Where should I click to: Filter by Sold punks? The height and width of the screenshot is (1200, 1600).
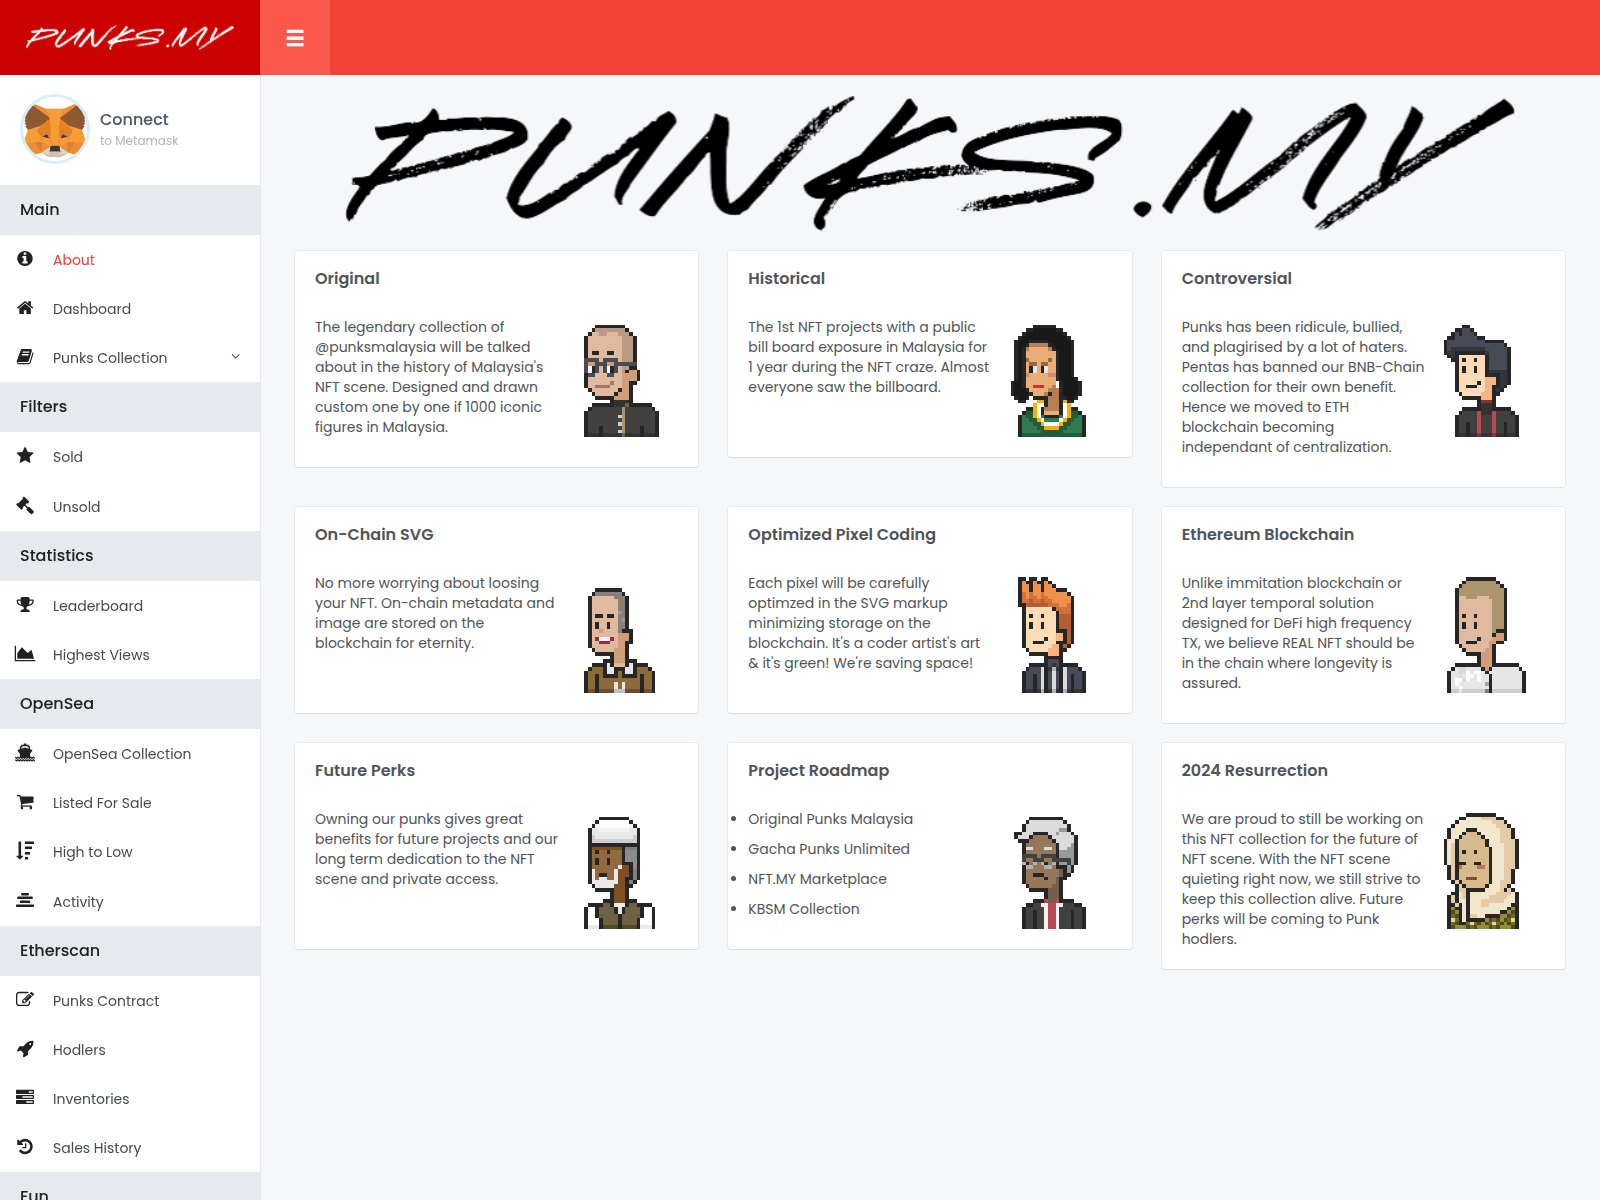coord(130,457)
